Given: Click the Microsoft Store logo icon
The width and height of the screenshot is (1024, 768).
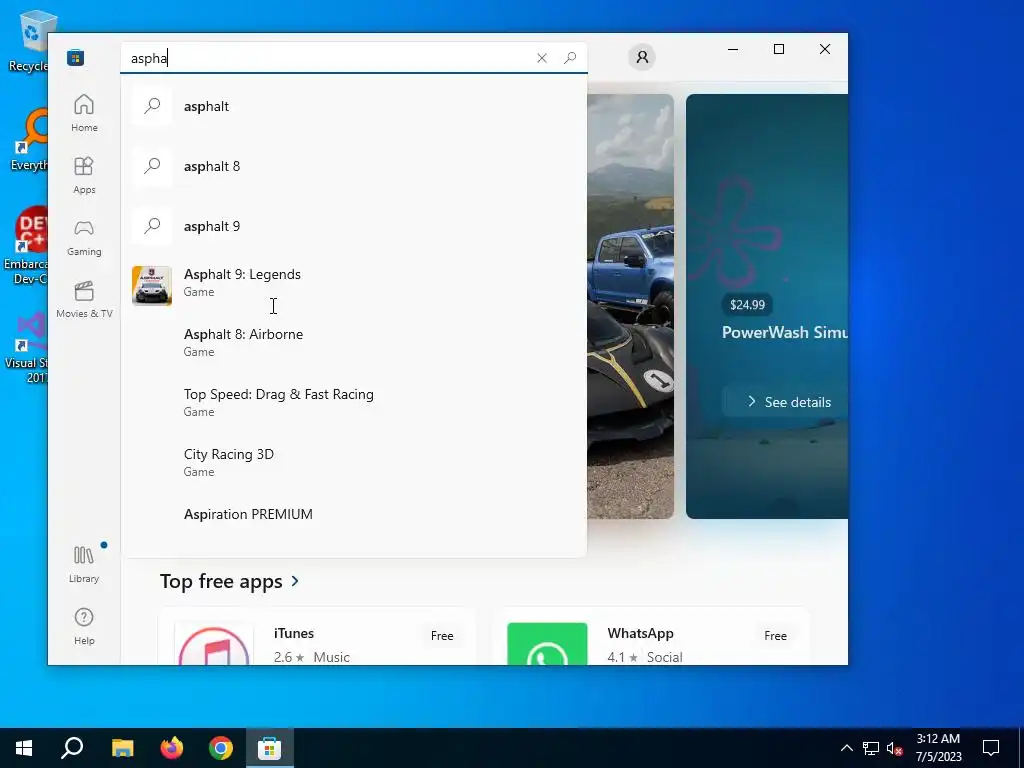Looking at the screenshot, I should tap(76, 57).
